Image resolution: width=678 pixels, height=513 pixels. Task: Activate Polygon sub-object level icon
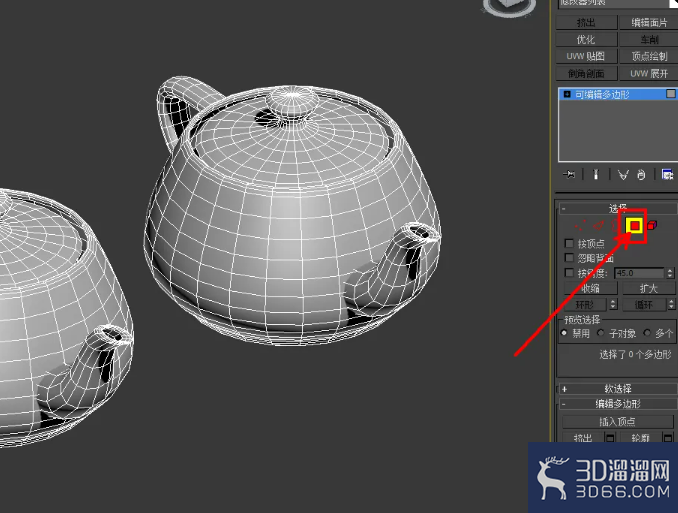[x=635, y=225]
